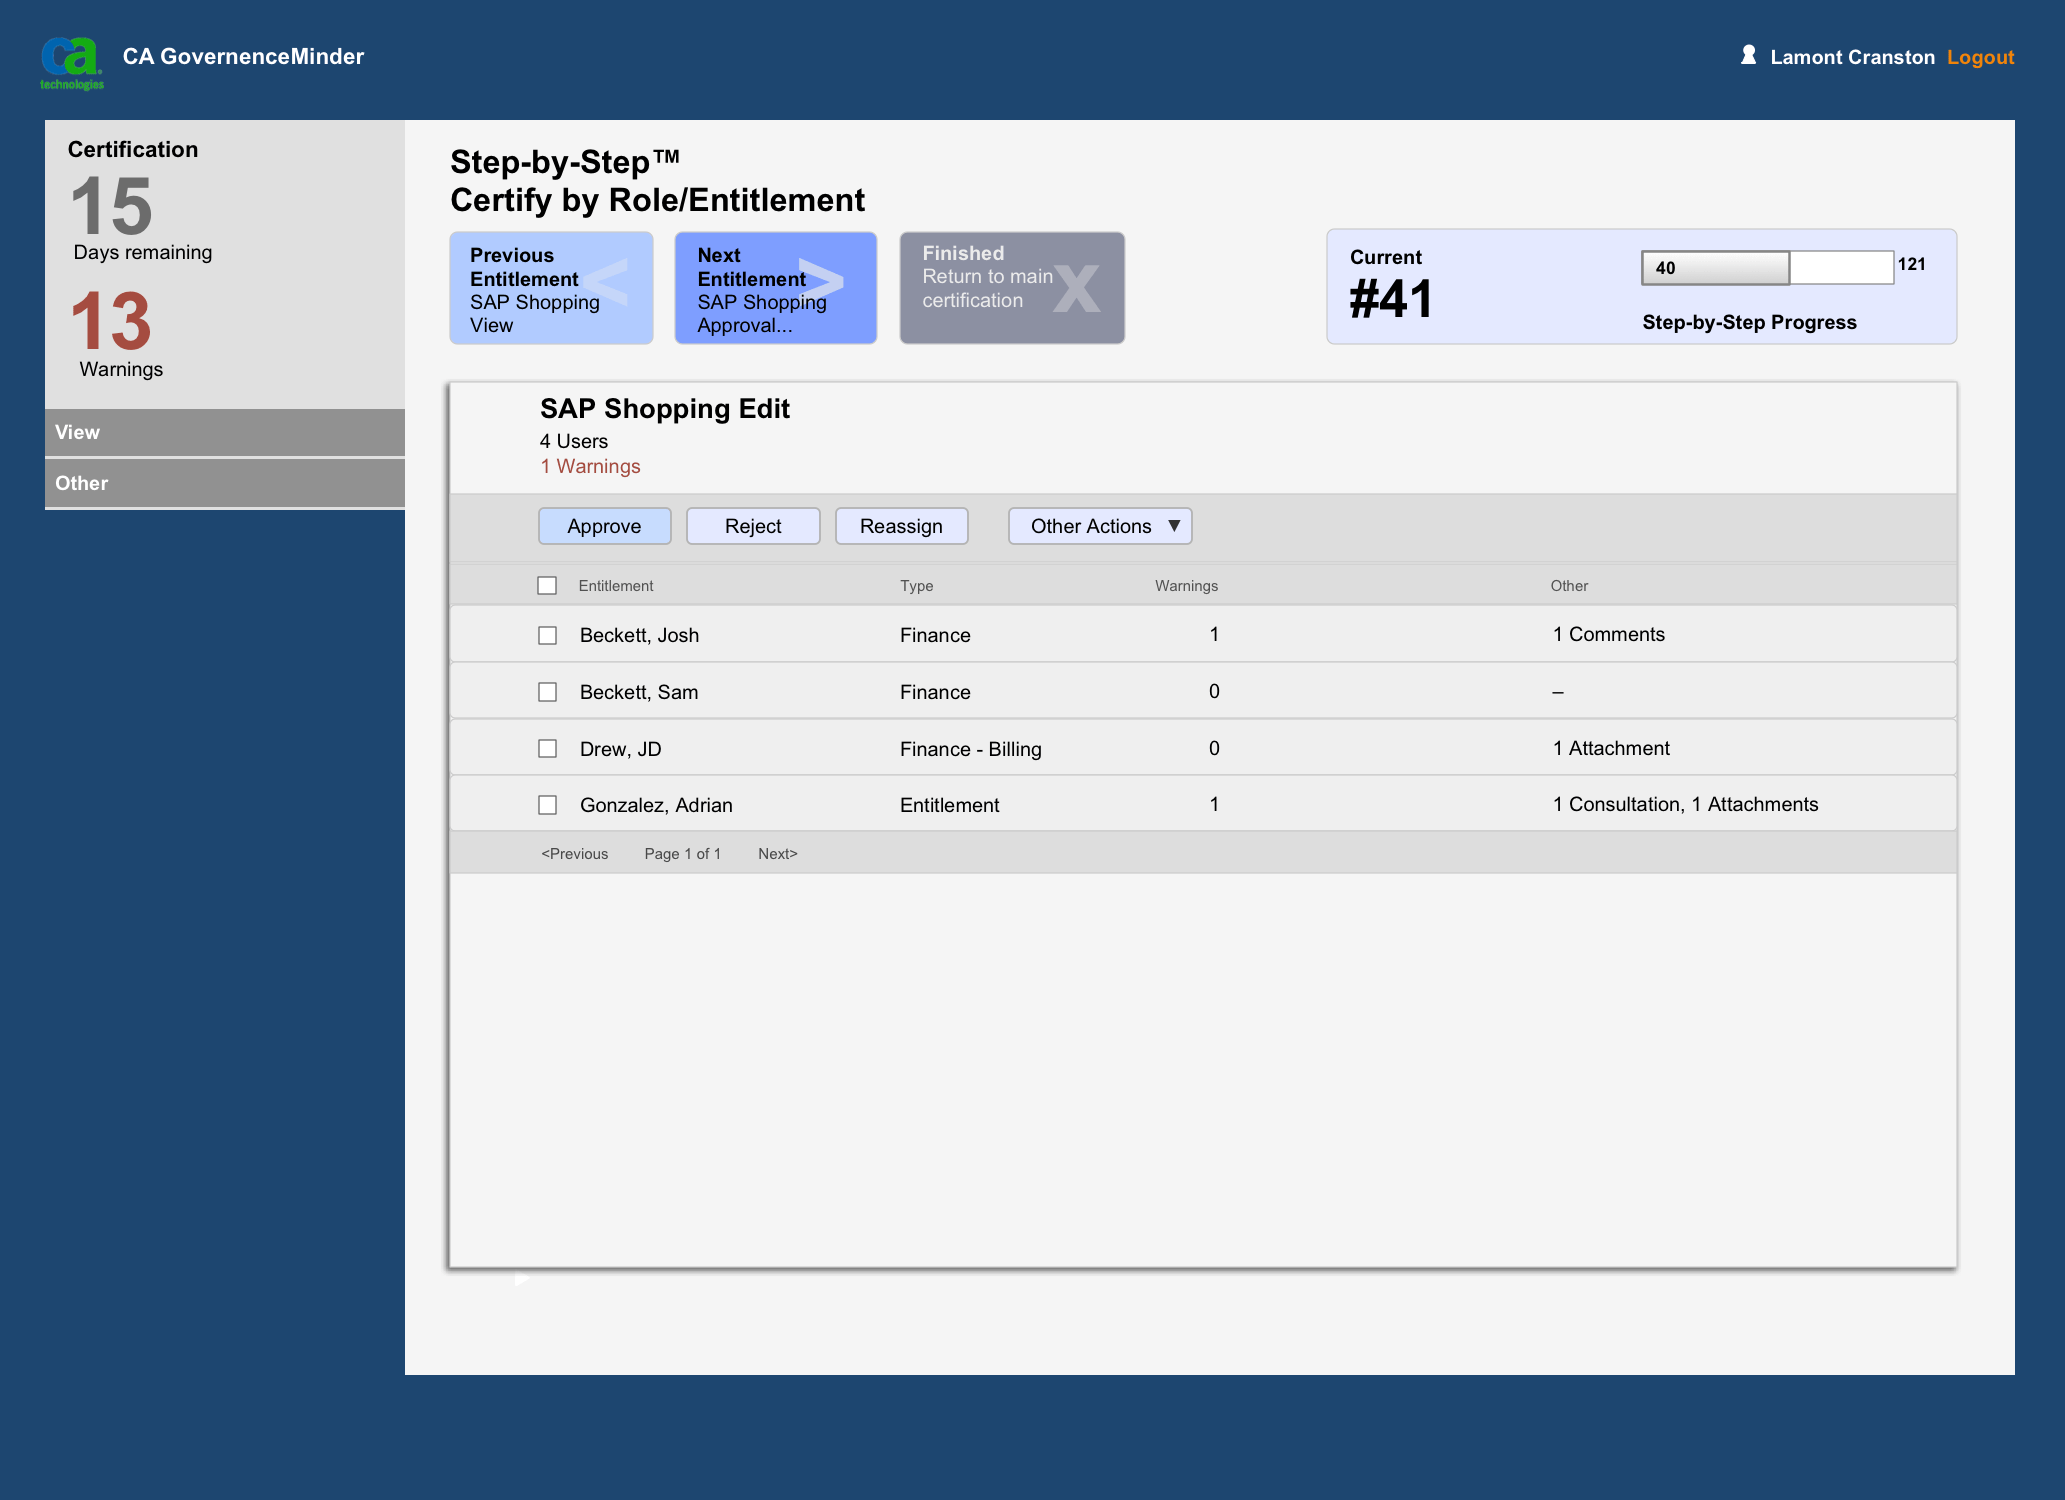
Task: Click Finished Return to main certification
Action: 1012,288
